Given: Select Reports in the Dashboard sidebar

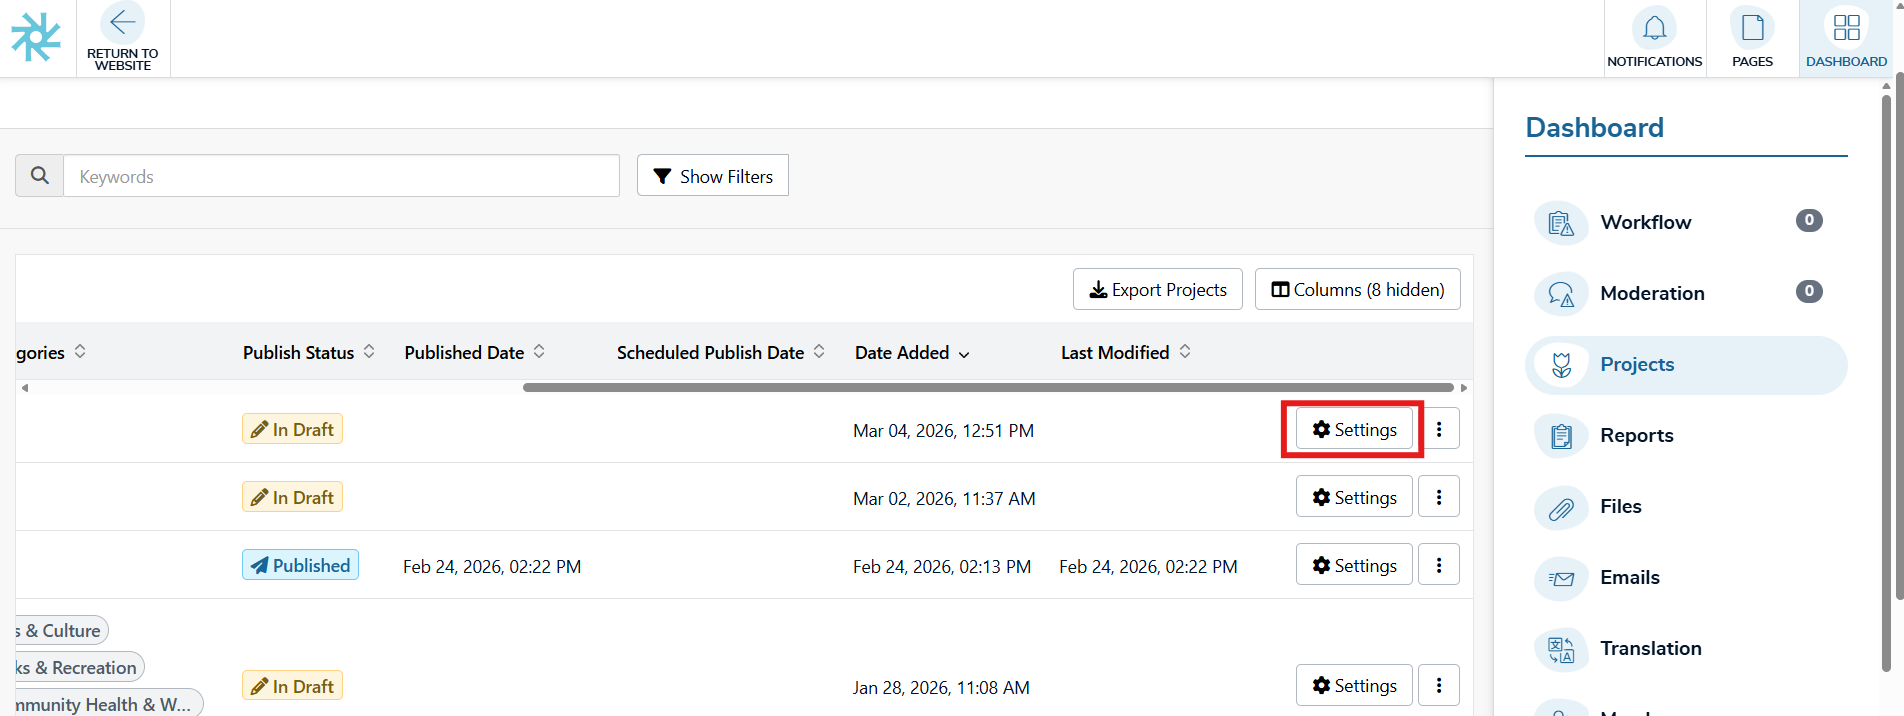Looking at the screenshot, I should pos(1636,435).
